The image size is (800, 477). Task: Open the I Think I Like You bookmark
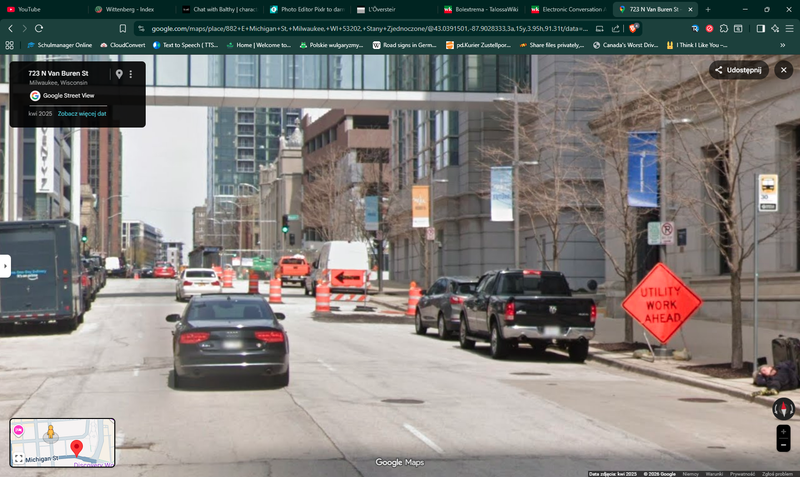pyautogui.click(x=696, y=45)
